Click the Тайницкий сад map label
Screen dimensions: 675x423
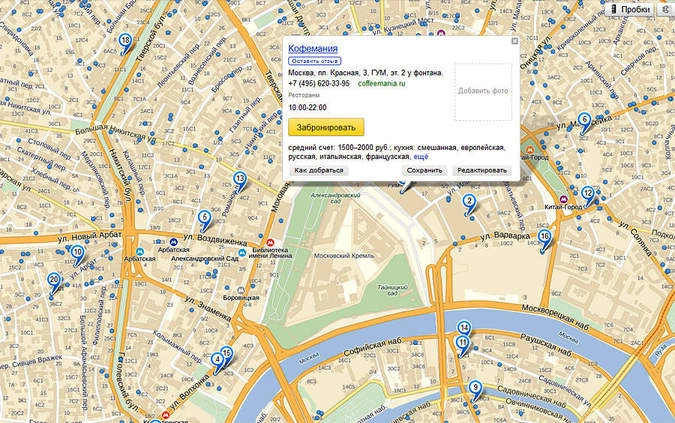[393, 290]
